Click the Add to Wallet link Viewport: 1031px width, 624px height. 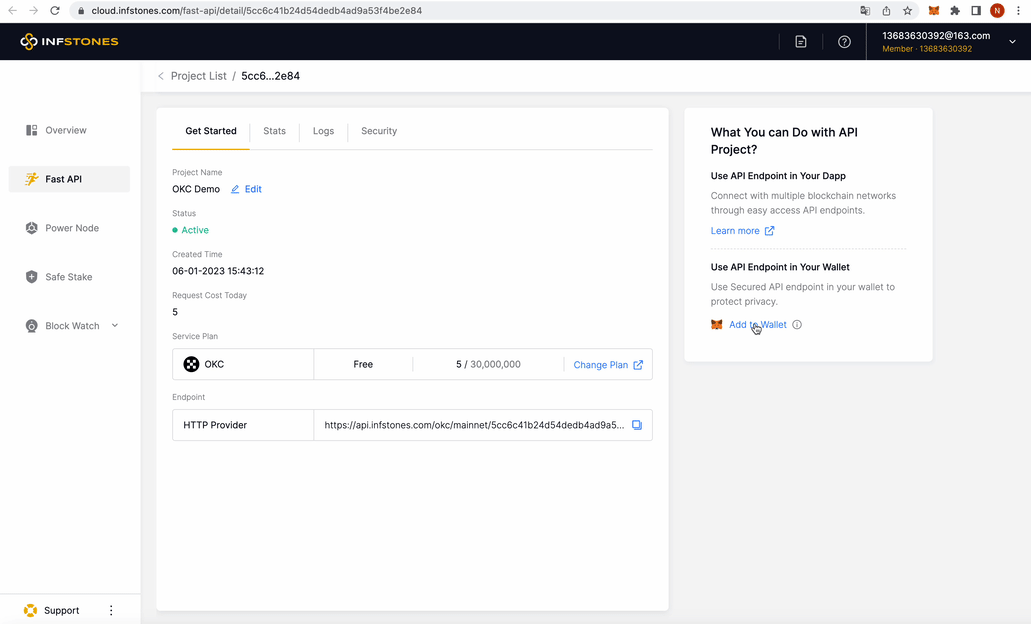(757, 325)
